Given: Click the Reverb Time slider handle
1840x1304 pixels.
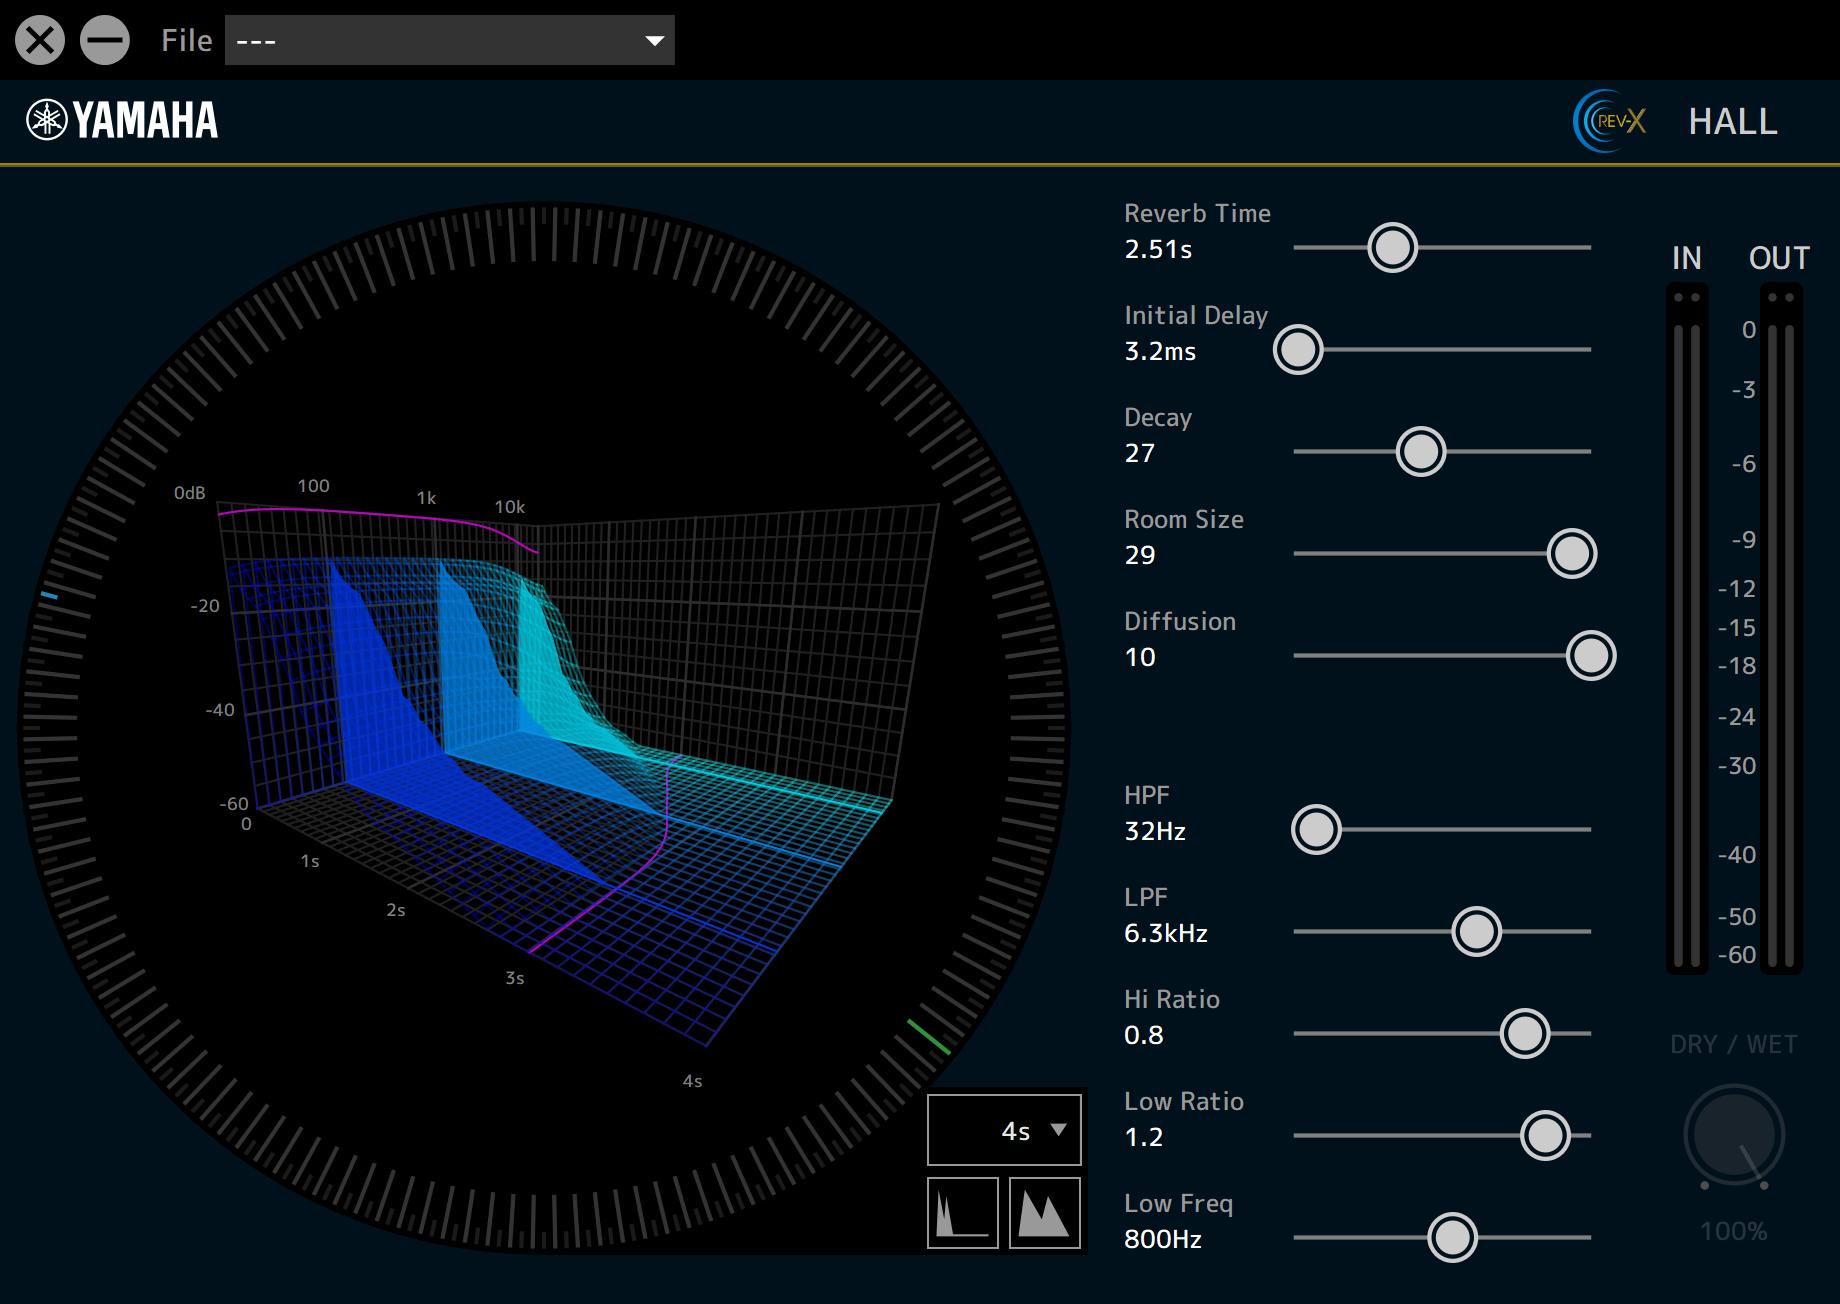Looking at the screenshot, I should [x=1392, y=248].
